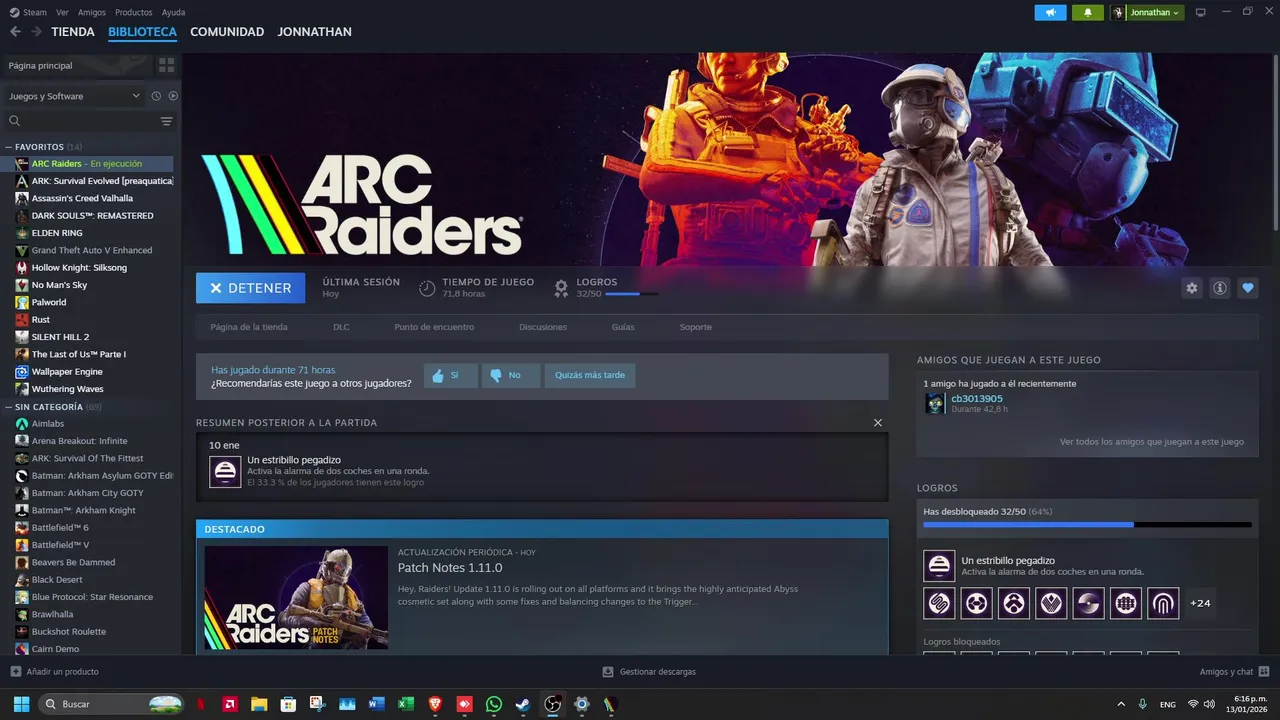
Task: Go back with the left navigation arrow
Action: click(15, 32)
